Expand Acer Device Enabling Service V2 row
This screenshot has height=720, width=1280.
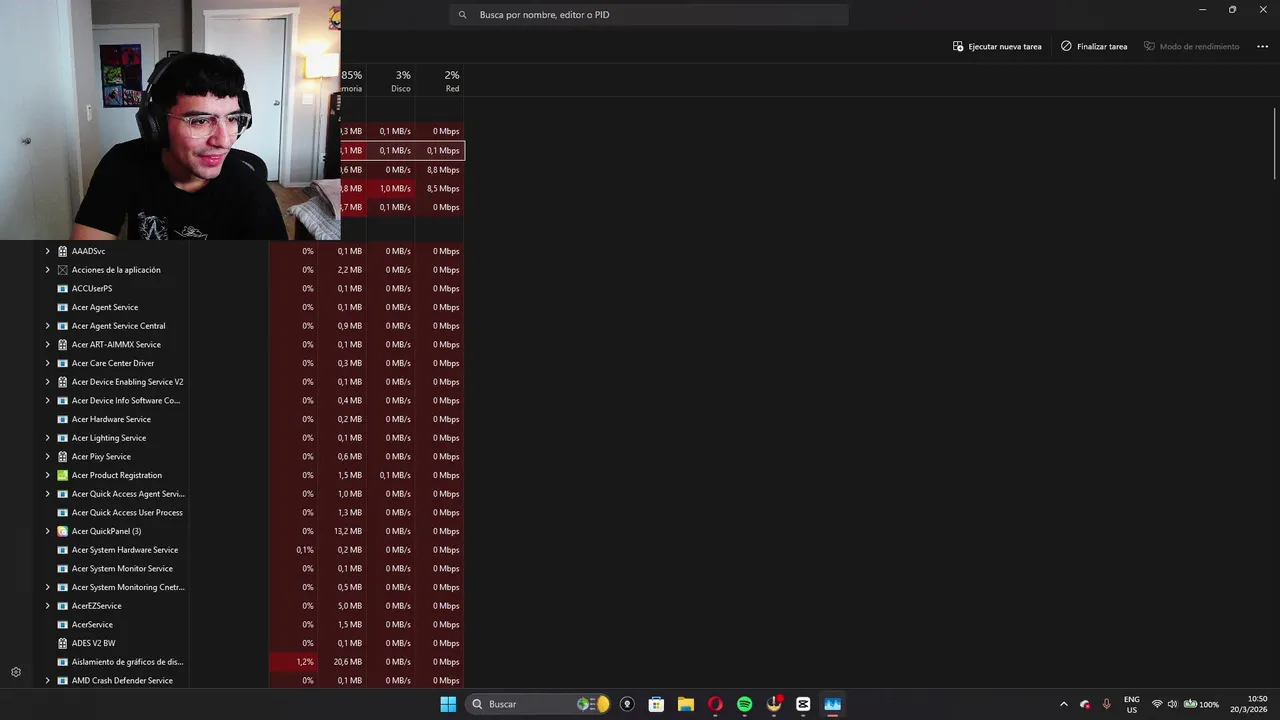(x=47, y=382)
